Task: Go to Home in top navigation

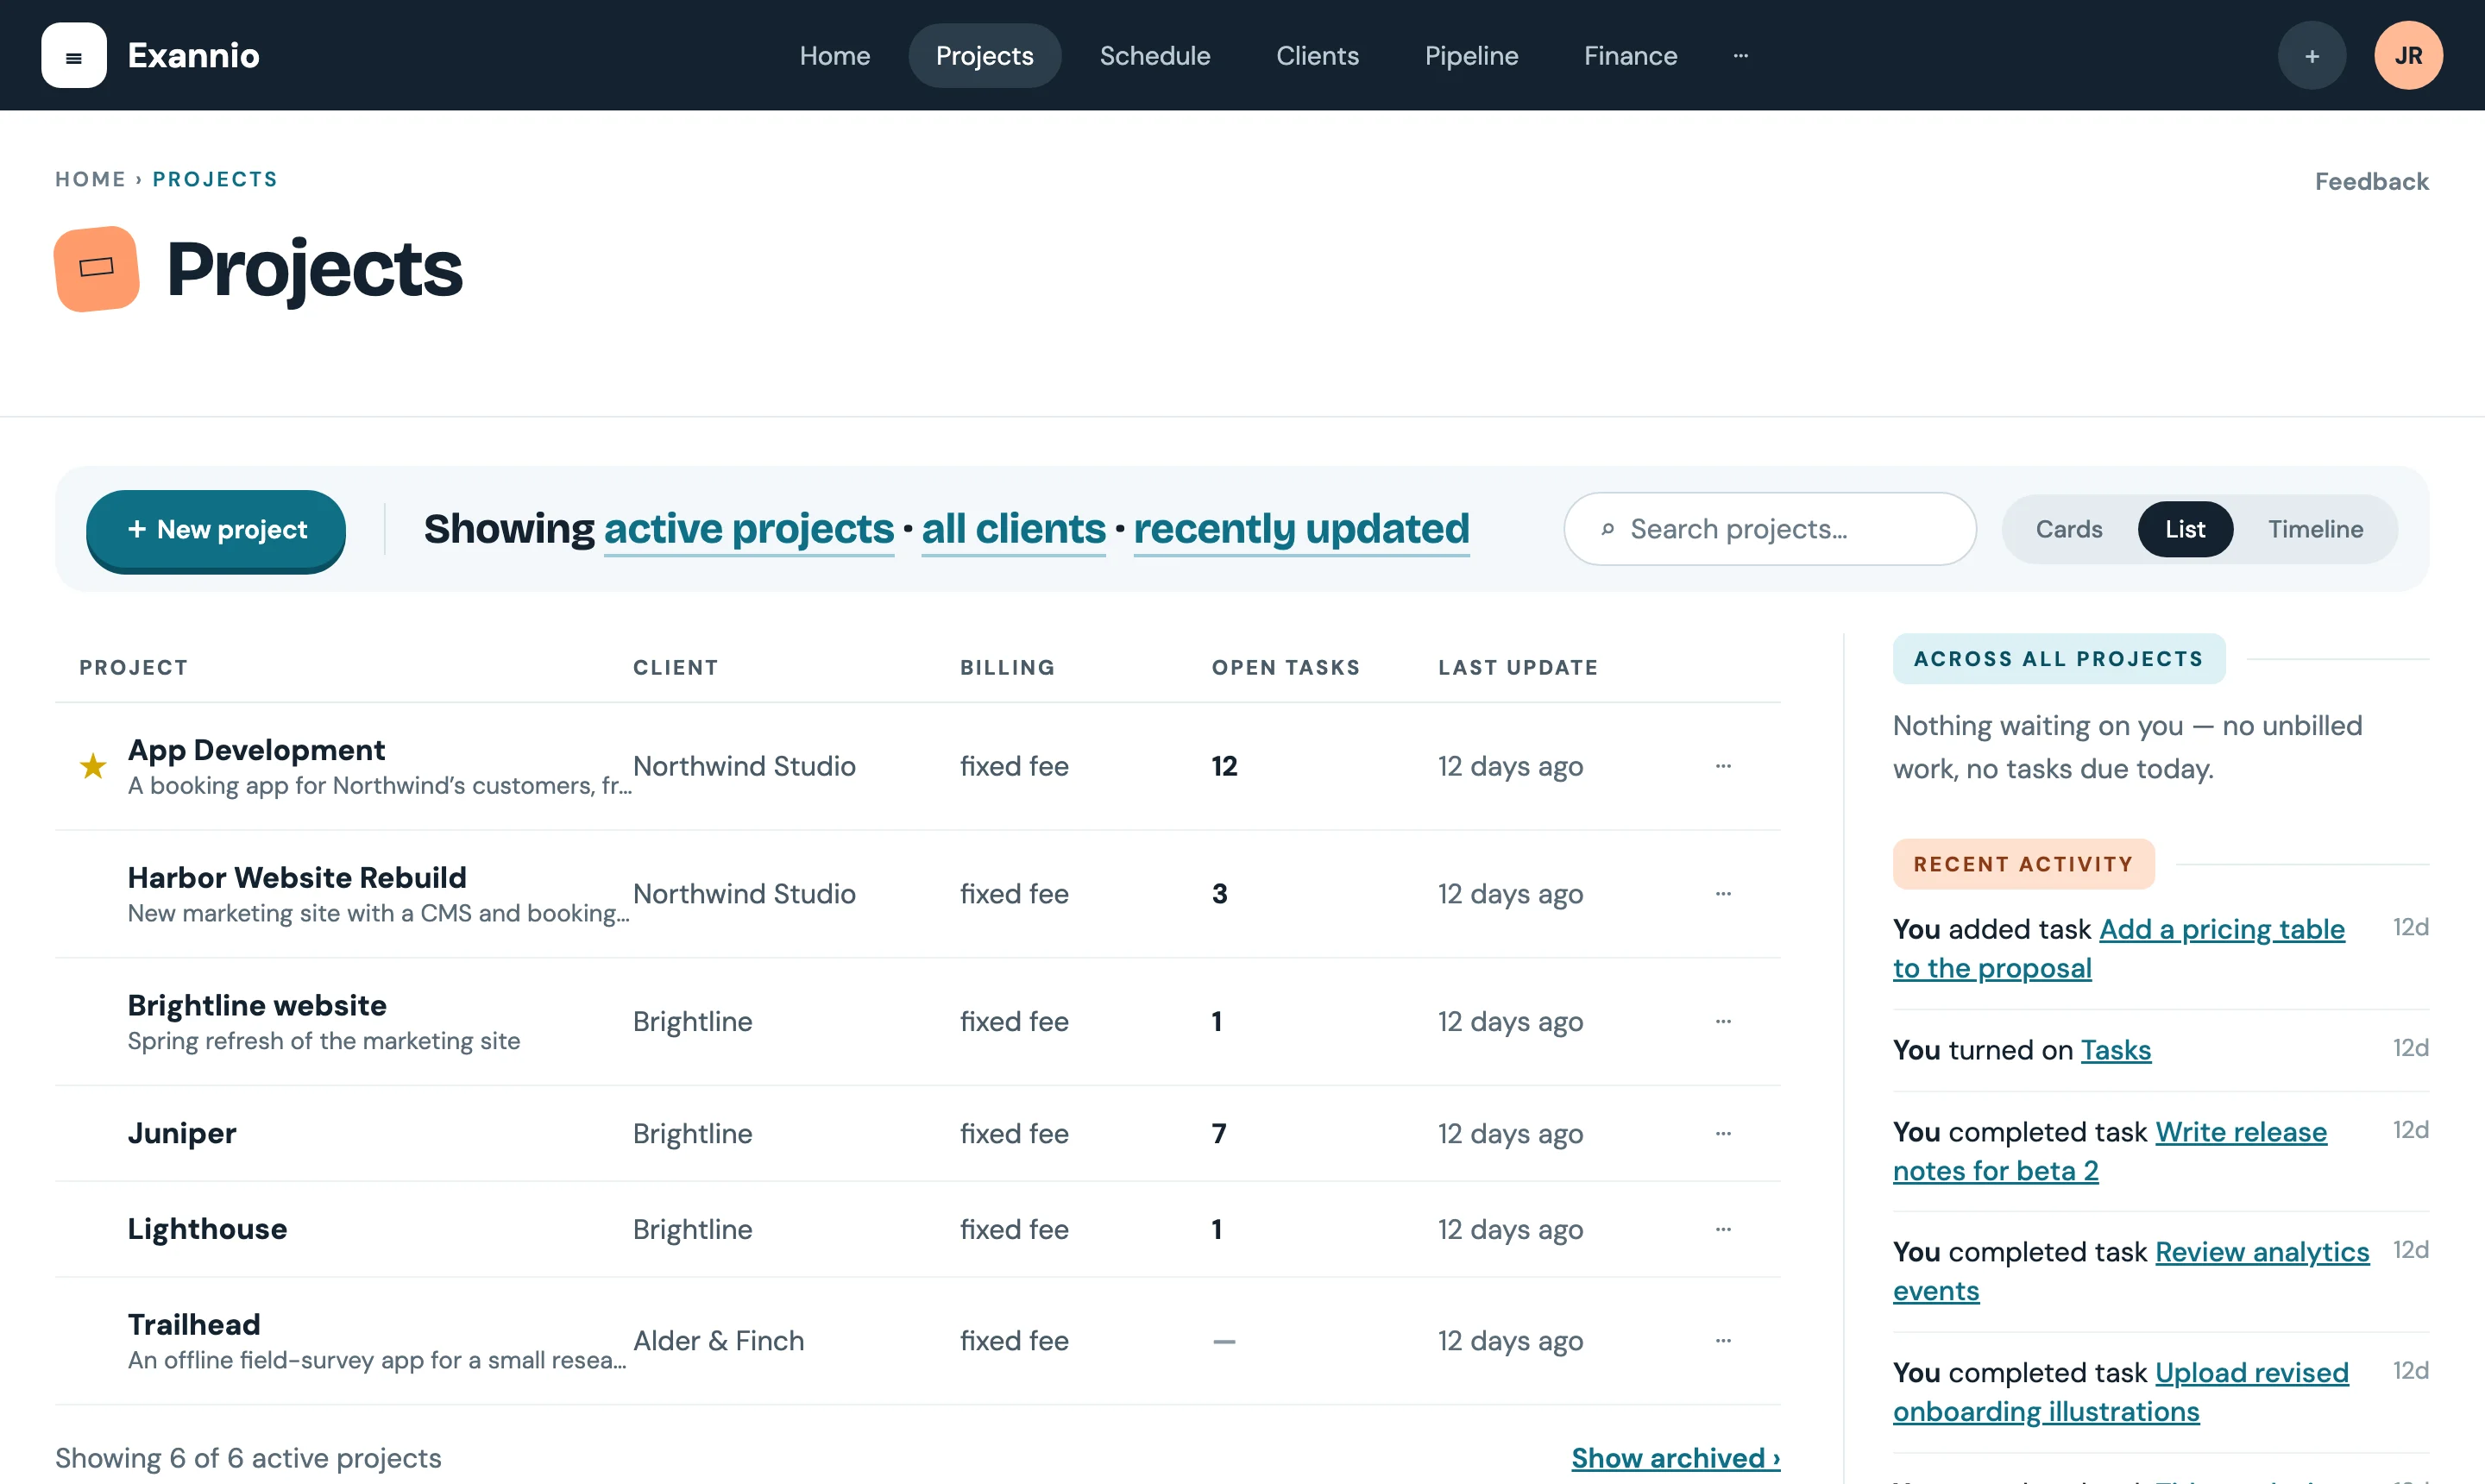Action: [x=834, y=55]
